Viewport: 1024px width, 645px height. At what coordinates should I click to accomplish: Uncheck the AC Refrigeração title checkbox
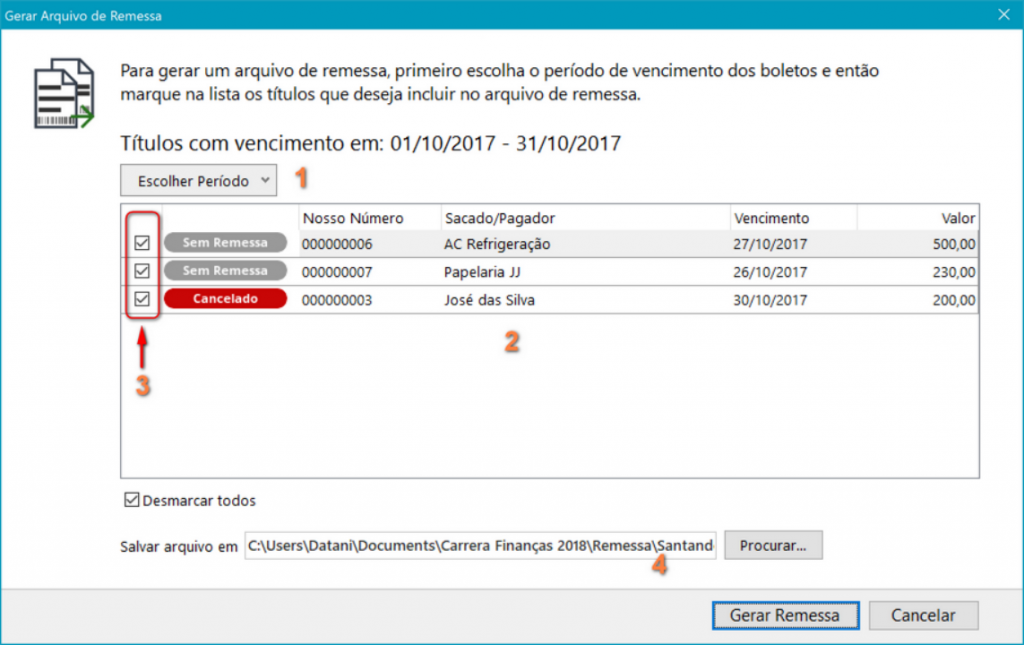coord(142,243)
